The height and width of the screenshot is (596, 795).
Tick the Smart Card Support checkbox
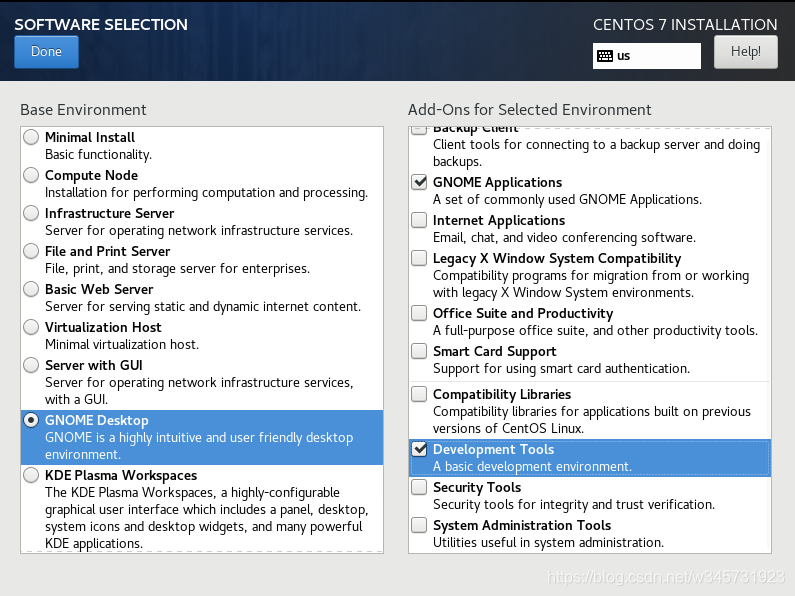(419, 352)
